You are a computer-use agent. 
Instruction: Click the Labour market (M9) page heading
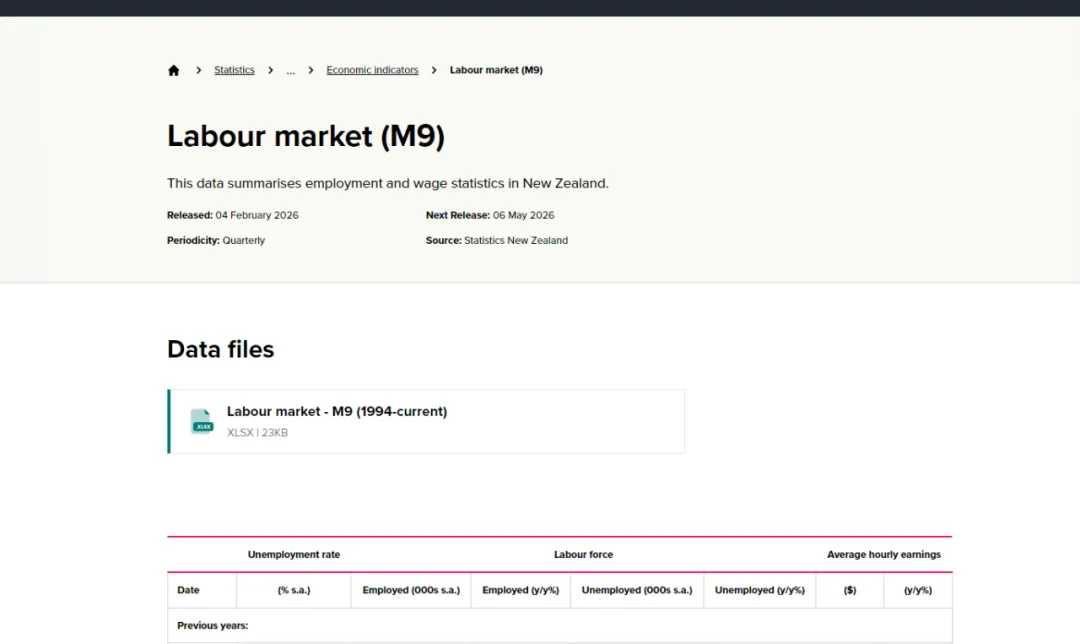point(306,136)
